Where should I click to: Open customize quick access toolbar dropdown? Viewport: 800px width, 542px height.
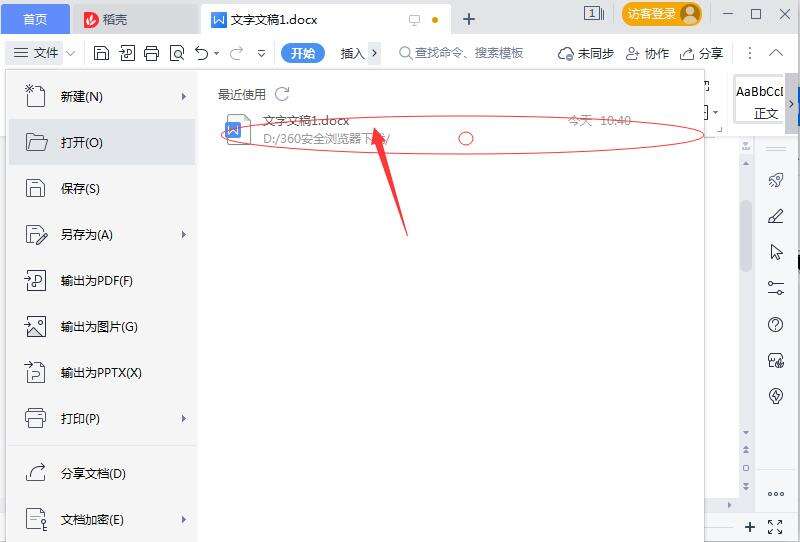pyautogui.click(x=261, y=53)
